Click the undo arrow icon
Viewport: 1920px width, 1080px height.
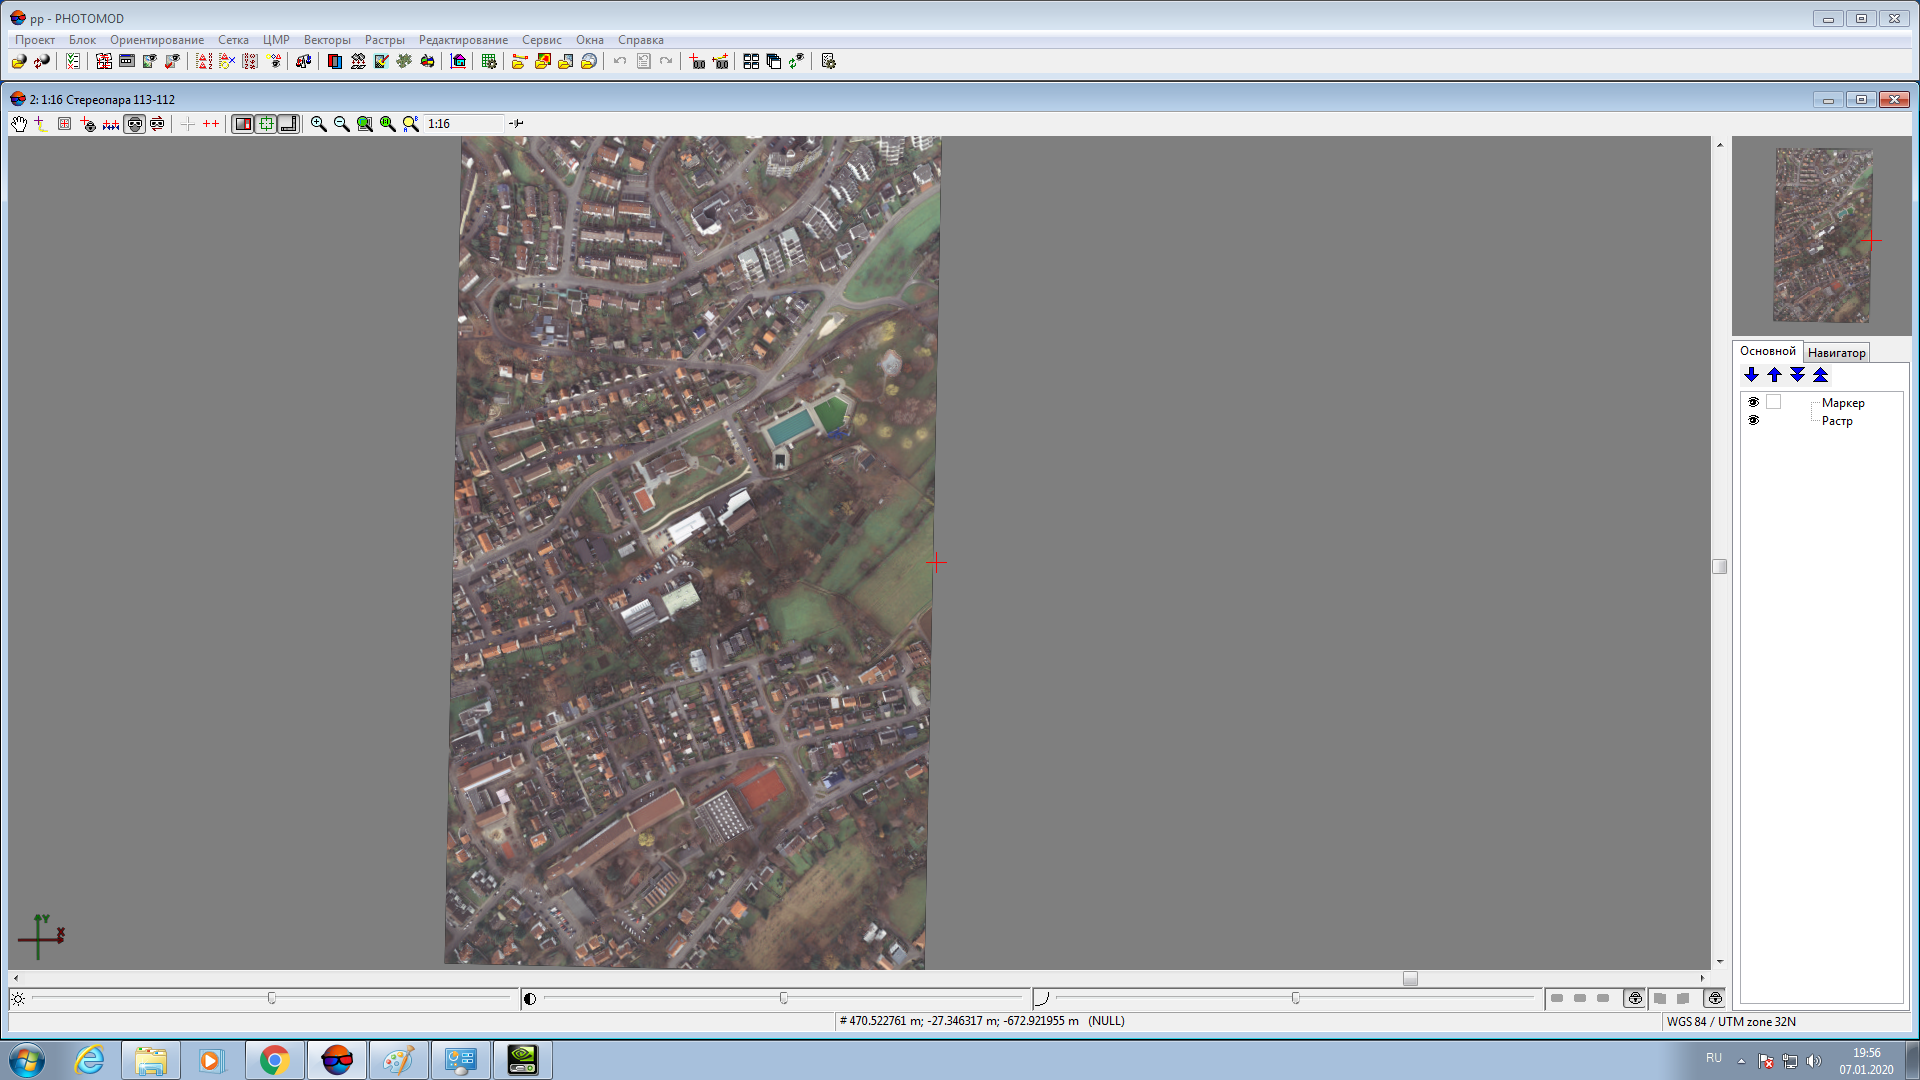tap(620, 62)
